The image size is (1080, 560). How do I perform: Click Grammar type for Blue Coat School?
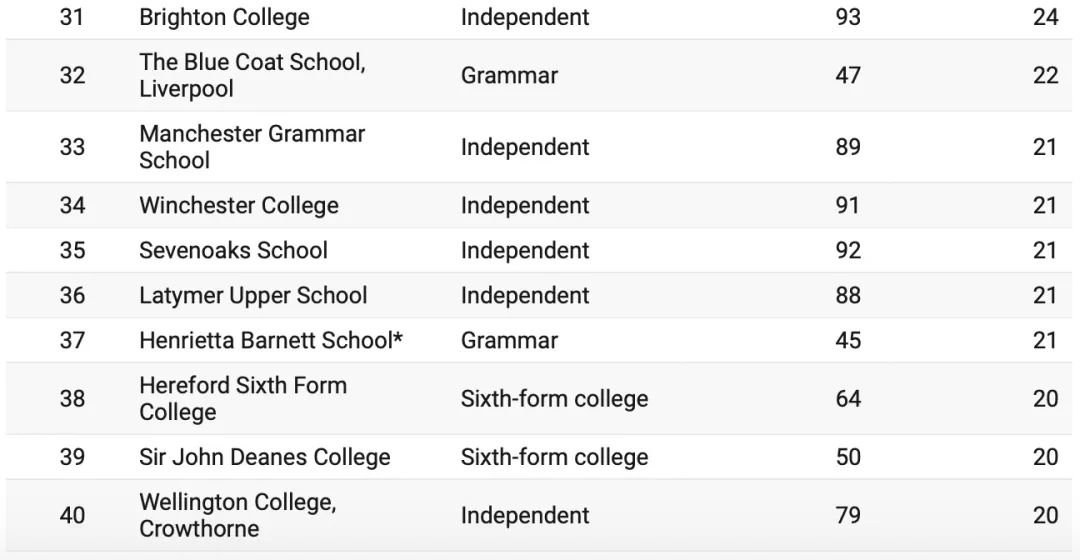pyautogui.click(x=509, y=75)
